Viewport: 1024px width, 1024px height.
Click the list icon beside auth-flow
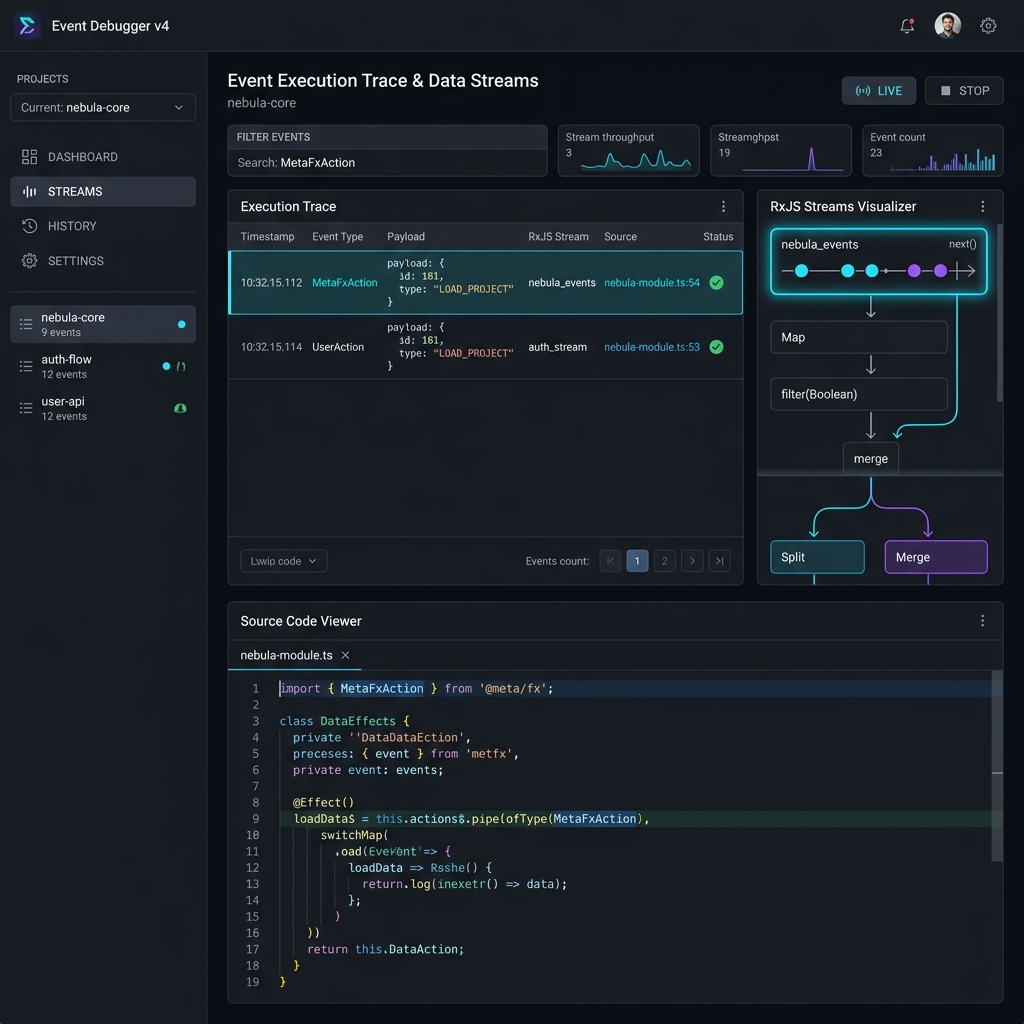click(26, 366)
